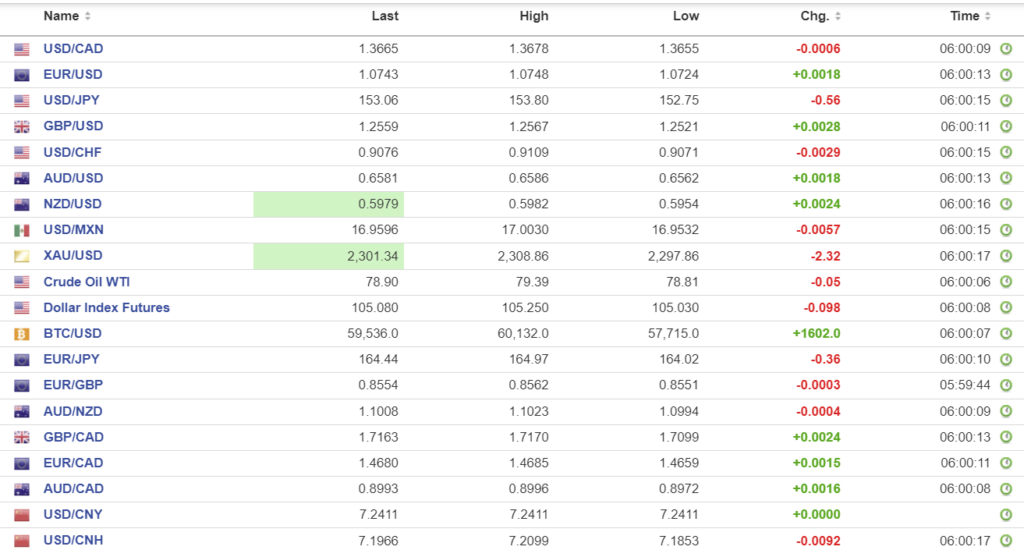Sort by Chg. column using sort arrows
The height and width of the screenshot is (550, 1024).
(x=837, y=17)
